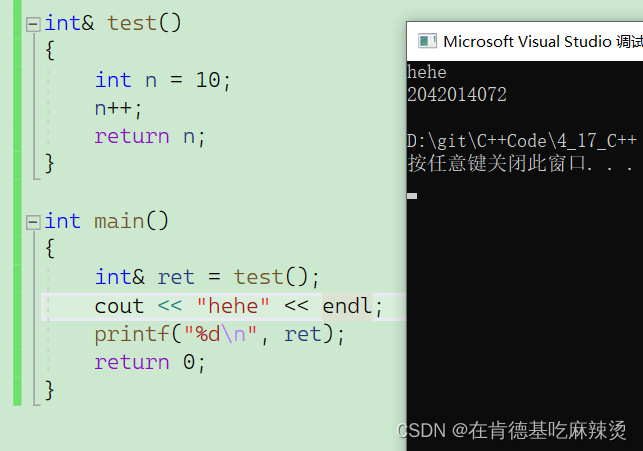Click the console output number 2042014072
The width and height of the screenshot is (643, 451).
point(457,95)
